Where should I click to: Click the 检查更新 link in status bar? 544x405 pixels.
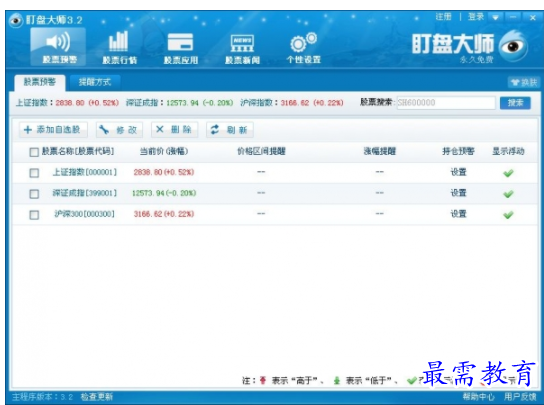(x=97, y=397)
